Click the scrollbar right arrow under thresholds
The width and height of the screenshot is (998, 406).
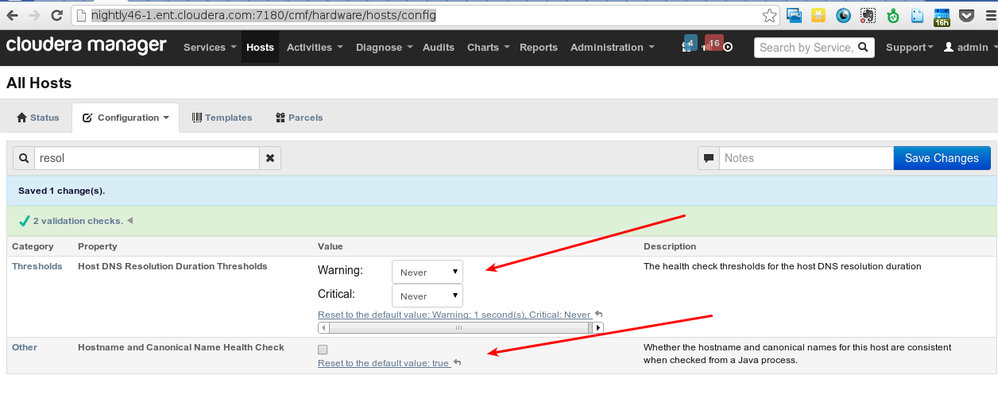598,328
